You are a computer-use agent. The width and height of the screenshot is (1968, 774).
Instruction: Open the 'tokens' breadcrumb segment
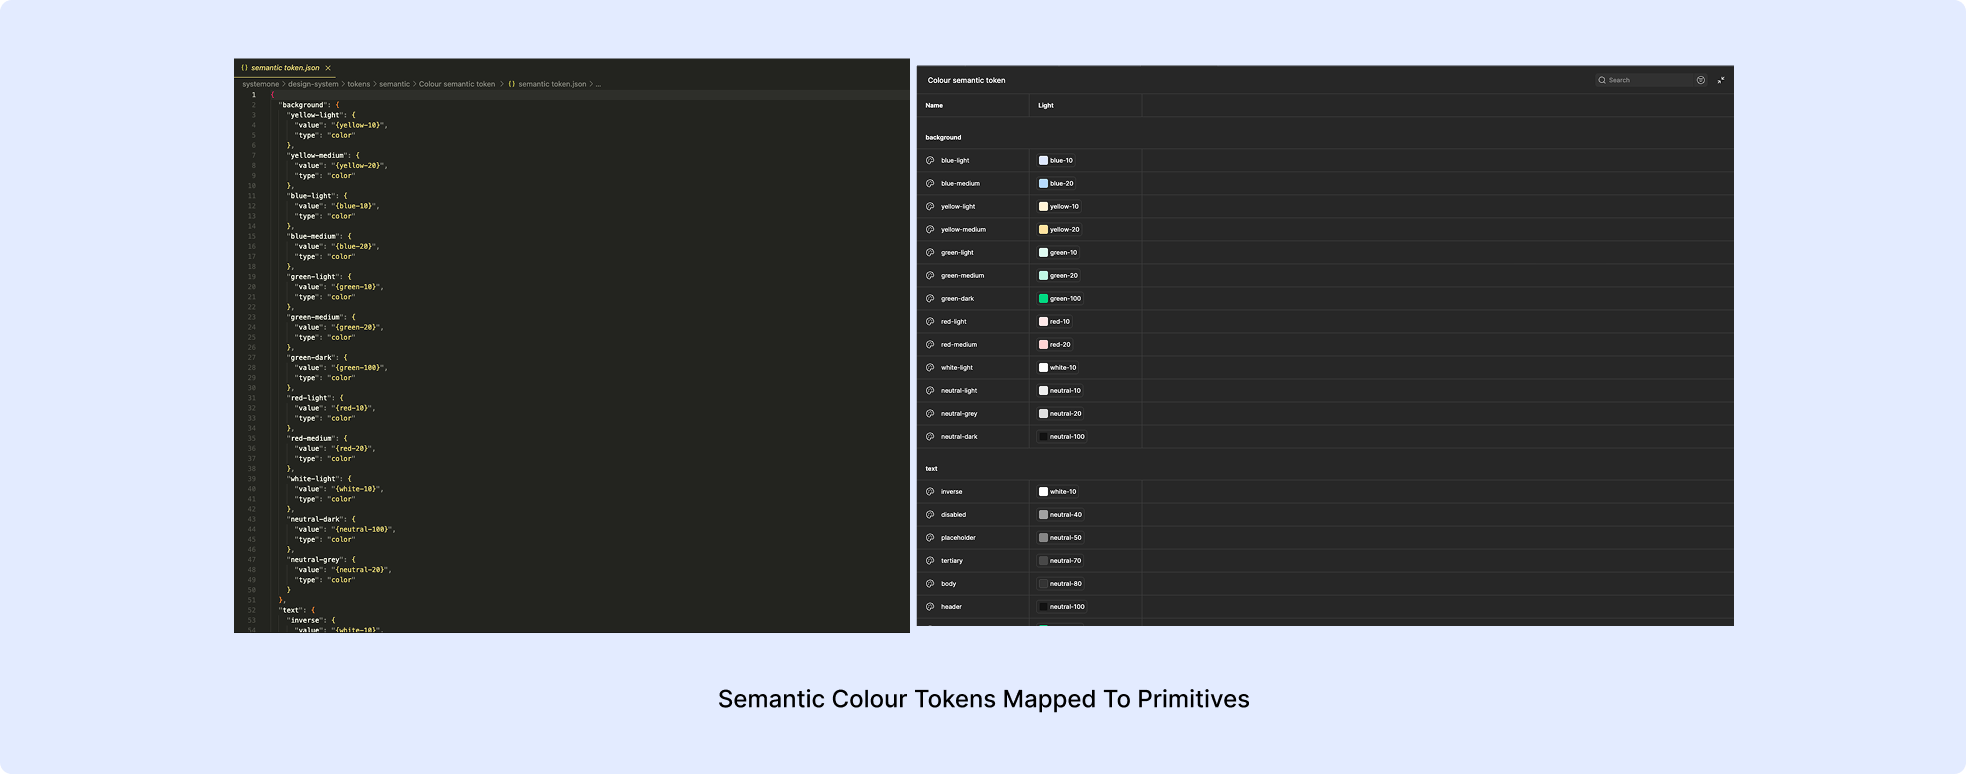pos(358,84)
